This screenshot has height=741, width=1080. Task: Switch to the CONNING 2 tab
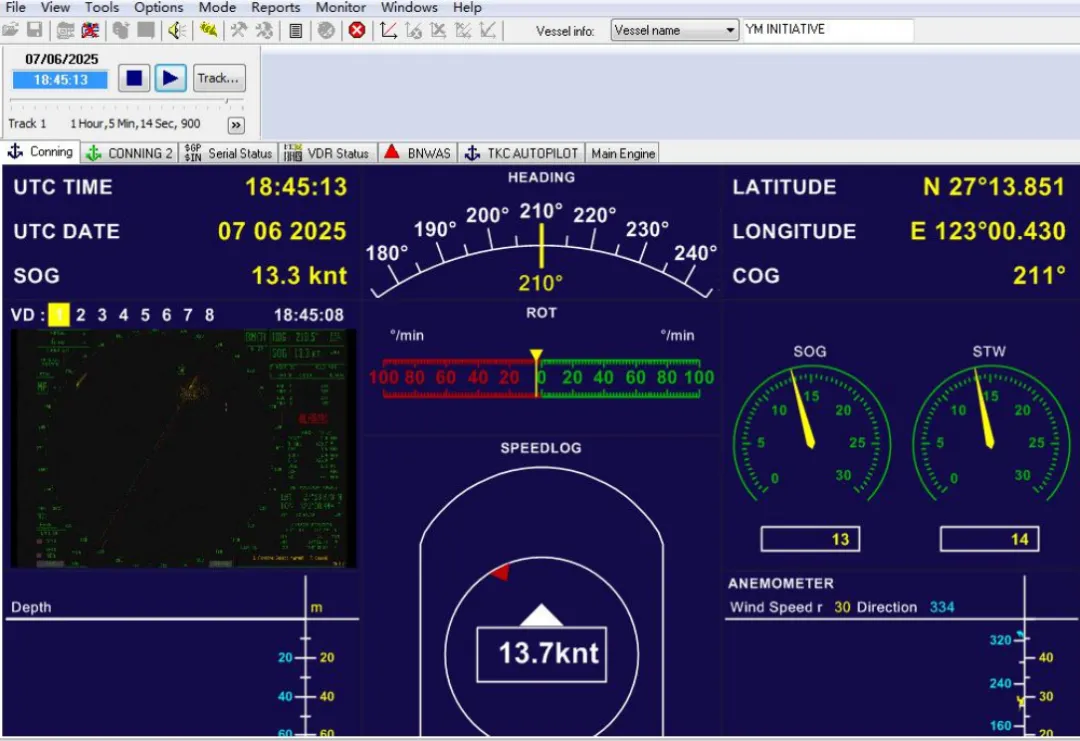(x=129, y=153)
